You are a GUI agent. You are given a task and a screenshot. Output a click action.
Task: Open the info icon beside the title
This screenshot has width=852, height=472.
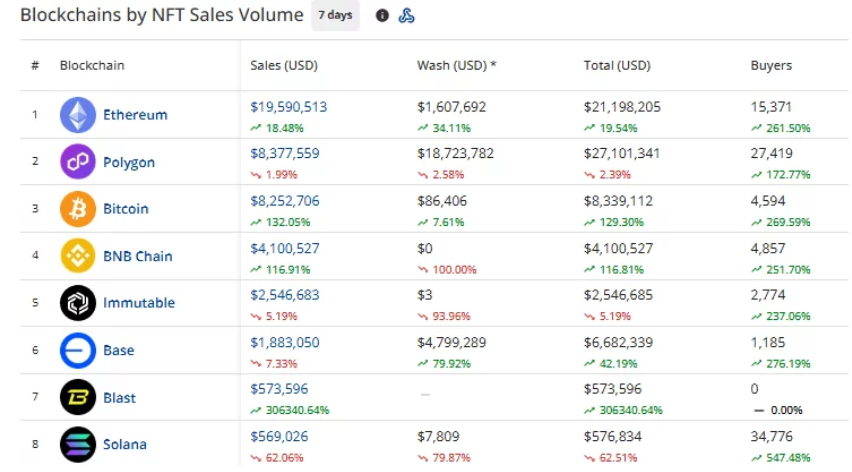[383, 15]
